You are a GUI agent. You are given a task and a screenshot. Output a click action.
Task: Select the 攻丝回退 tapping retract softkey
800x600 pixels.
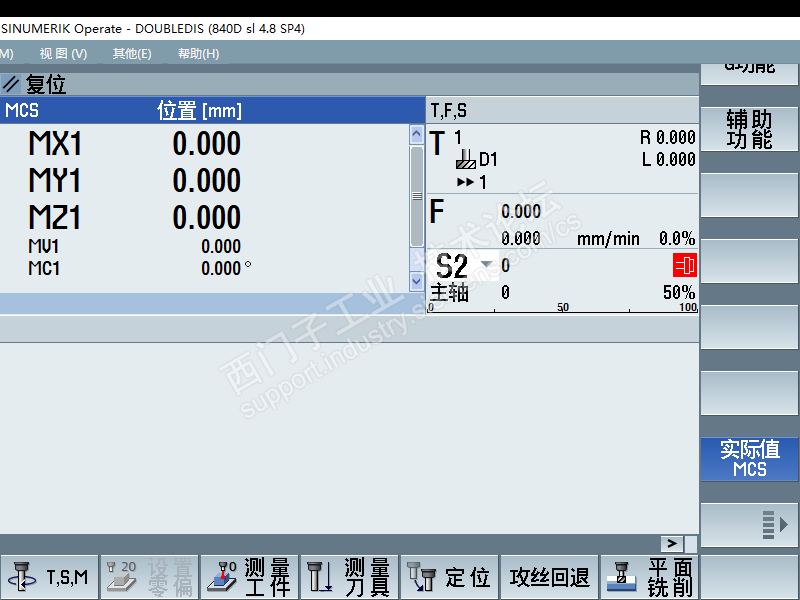pos(549,578)
